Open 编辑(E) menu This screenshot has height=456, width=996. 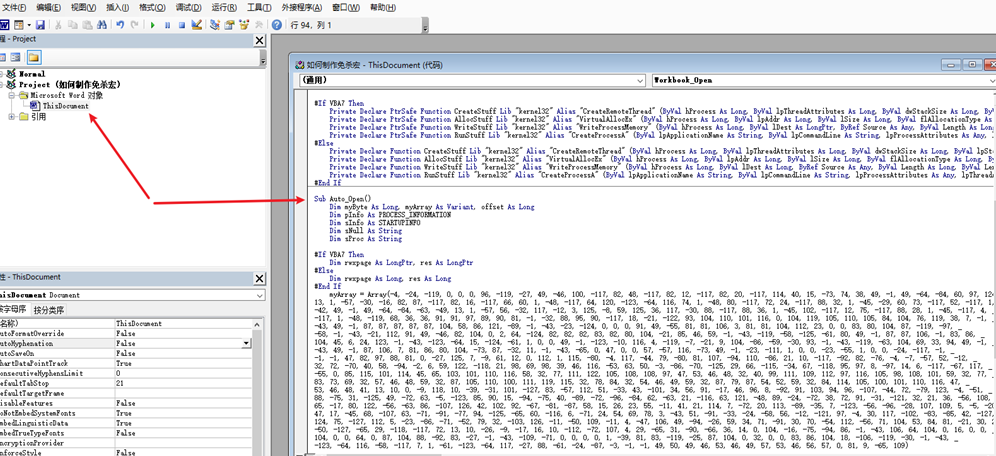pyautogui.click(x=49, y=8)
